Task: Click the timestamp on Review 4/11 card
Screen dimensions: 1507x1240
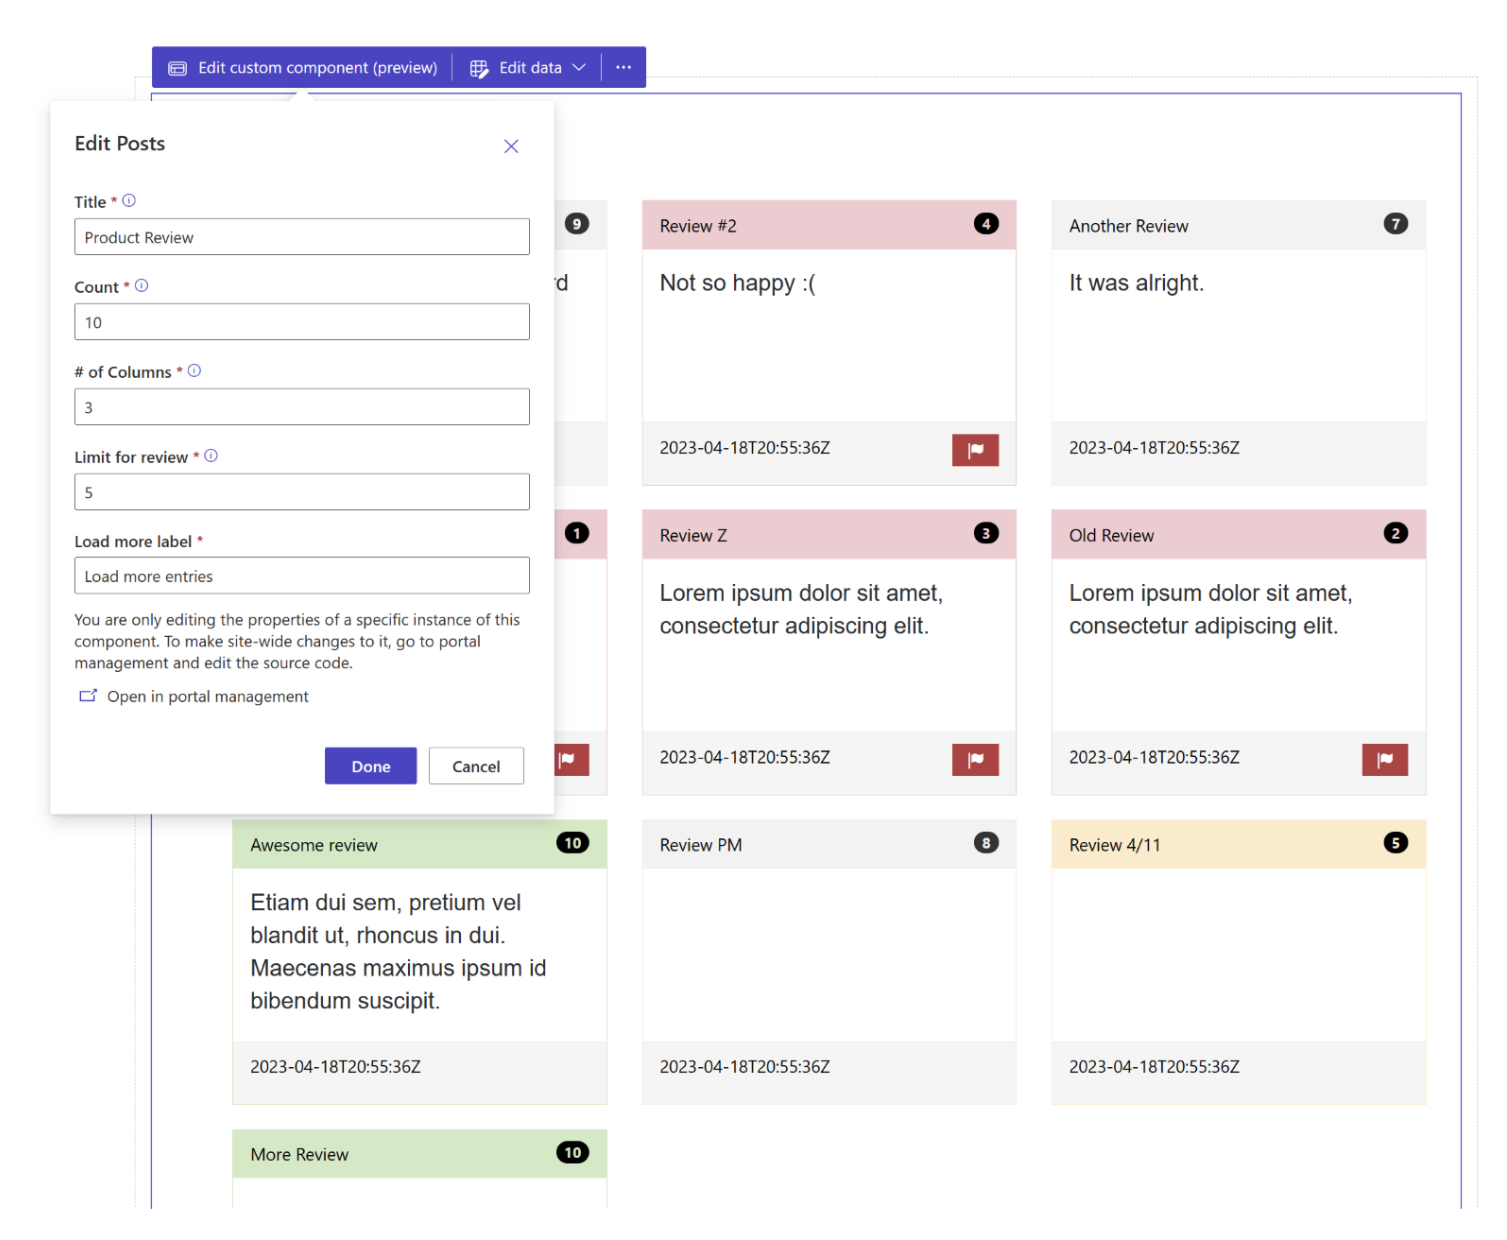Action: tap(1154, 1067)
